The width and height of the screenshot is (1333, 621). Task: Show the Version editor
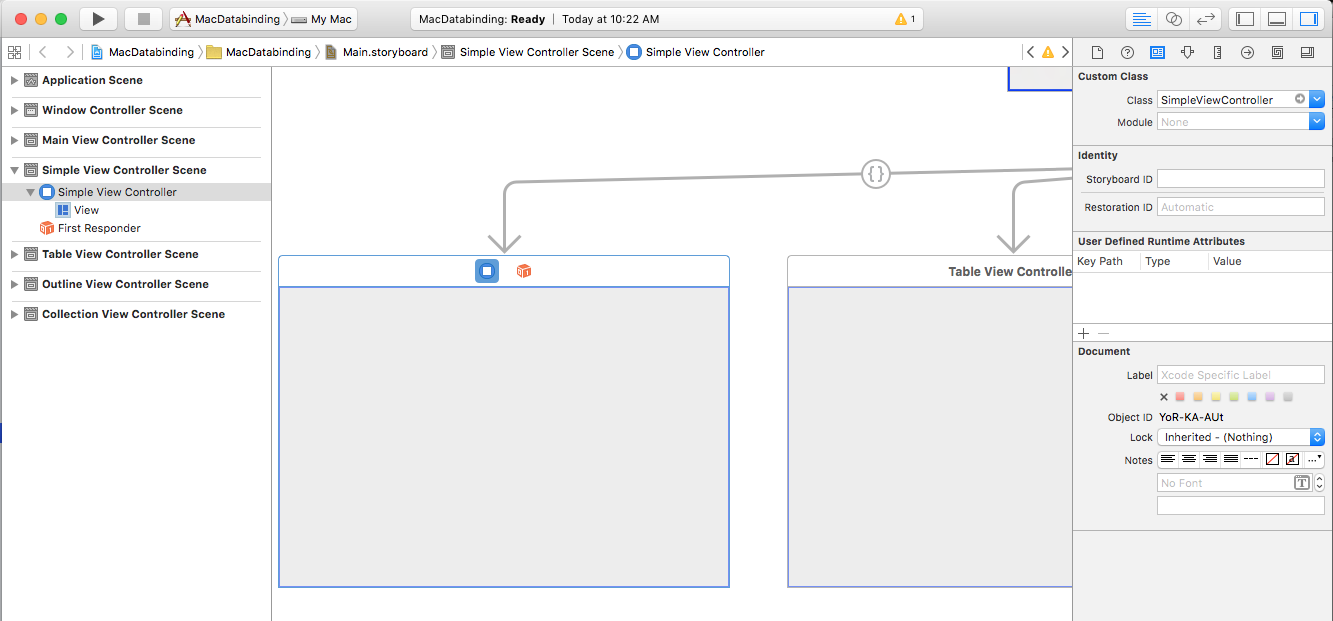click(1206, 19)
